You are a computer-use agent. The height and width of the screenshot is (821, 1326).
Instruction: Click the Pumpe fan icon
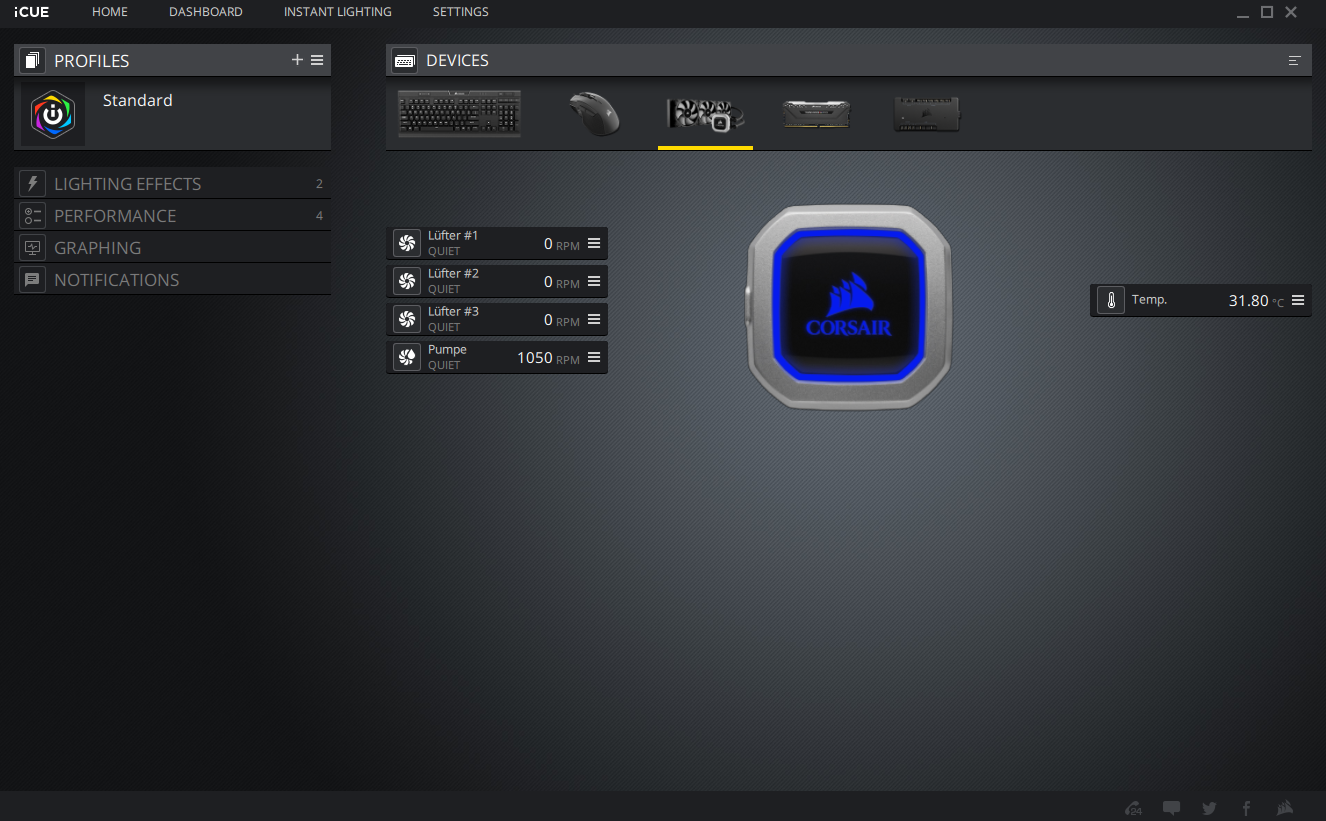coord(407,357)
